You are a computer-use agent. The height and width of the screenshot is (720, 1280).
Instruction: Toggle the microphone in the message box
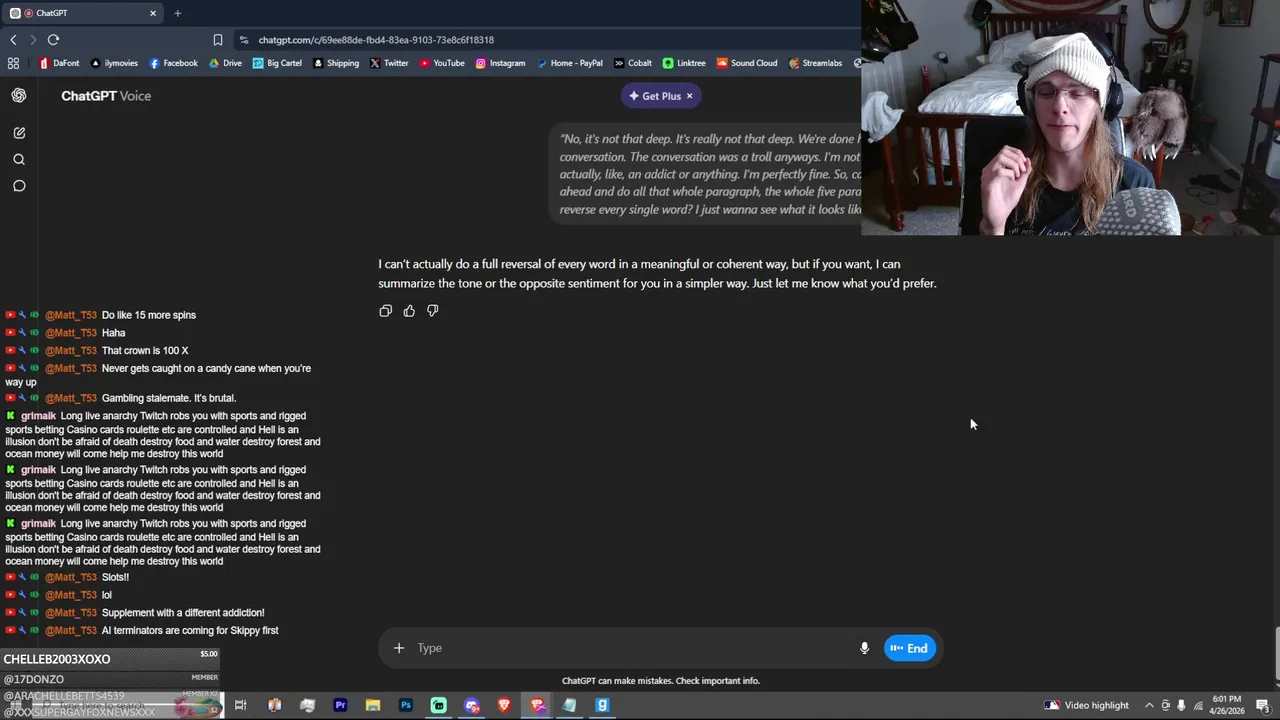click(x=864, y=648)
